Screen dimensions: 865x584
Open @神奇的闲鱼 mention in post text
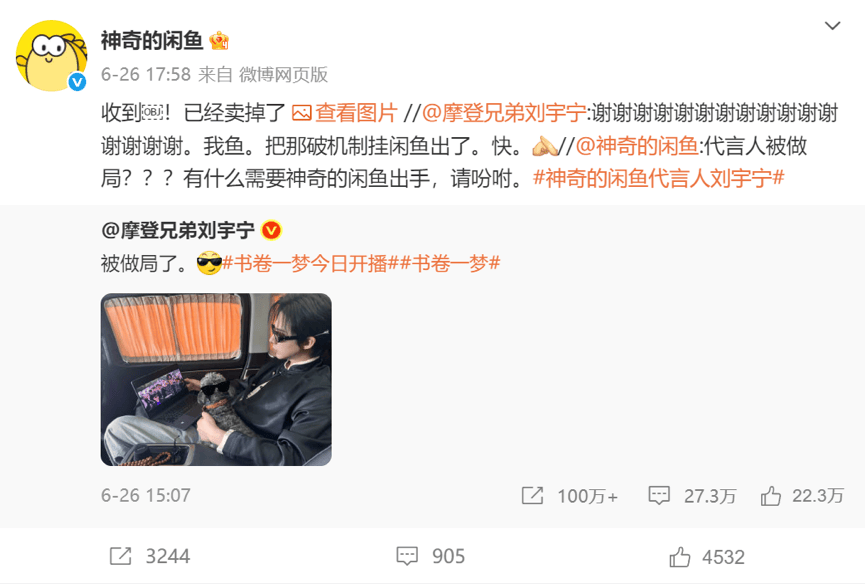[637, 146]
